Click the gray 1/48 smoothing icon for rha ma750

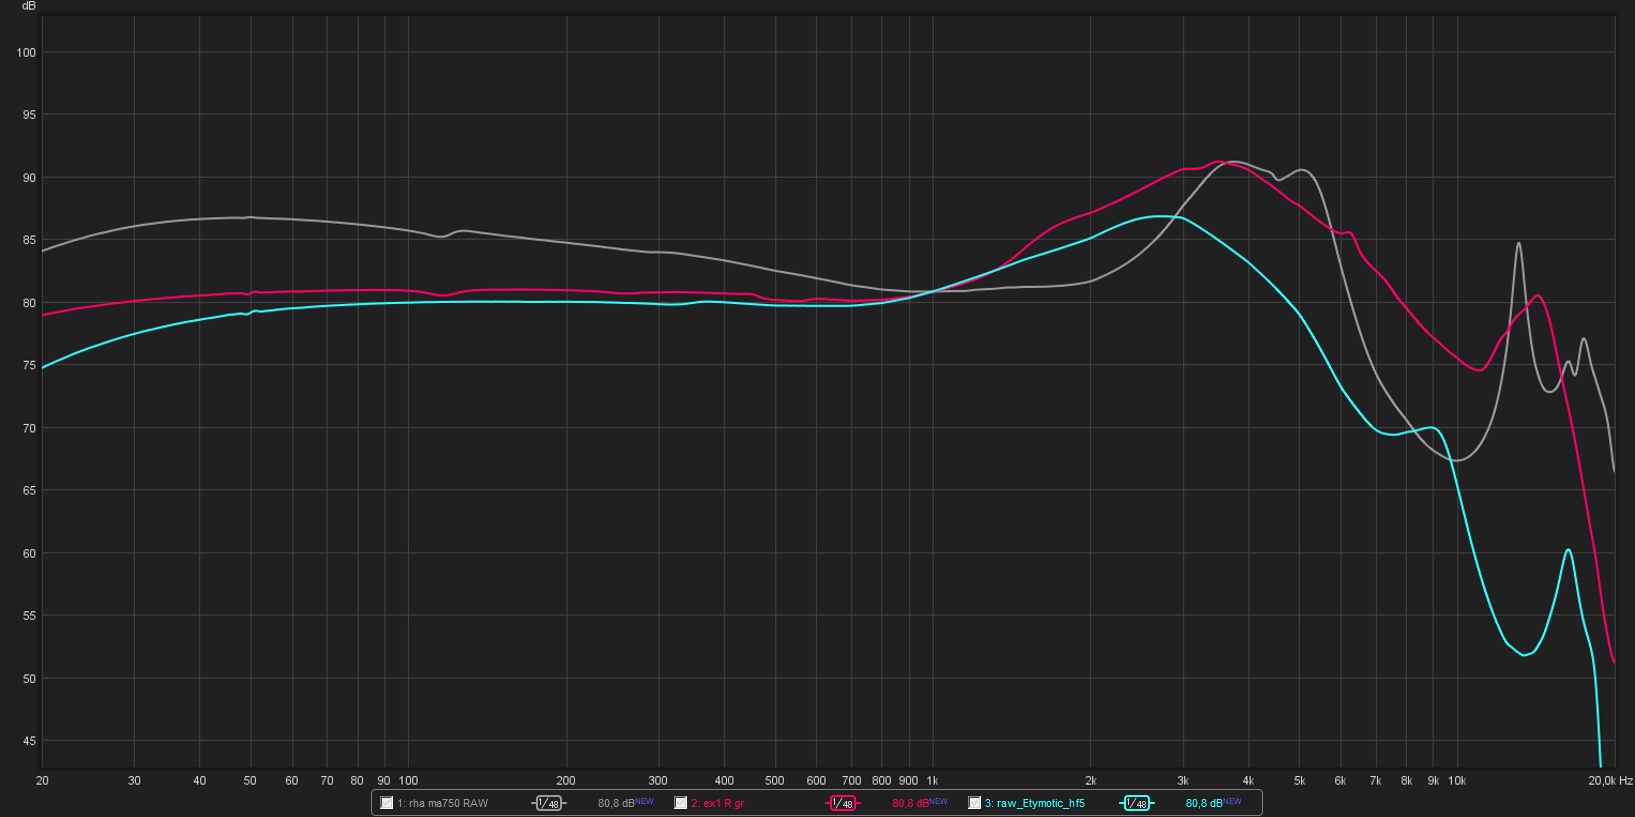pyautogui.click(x=548, y=803)
